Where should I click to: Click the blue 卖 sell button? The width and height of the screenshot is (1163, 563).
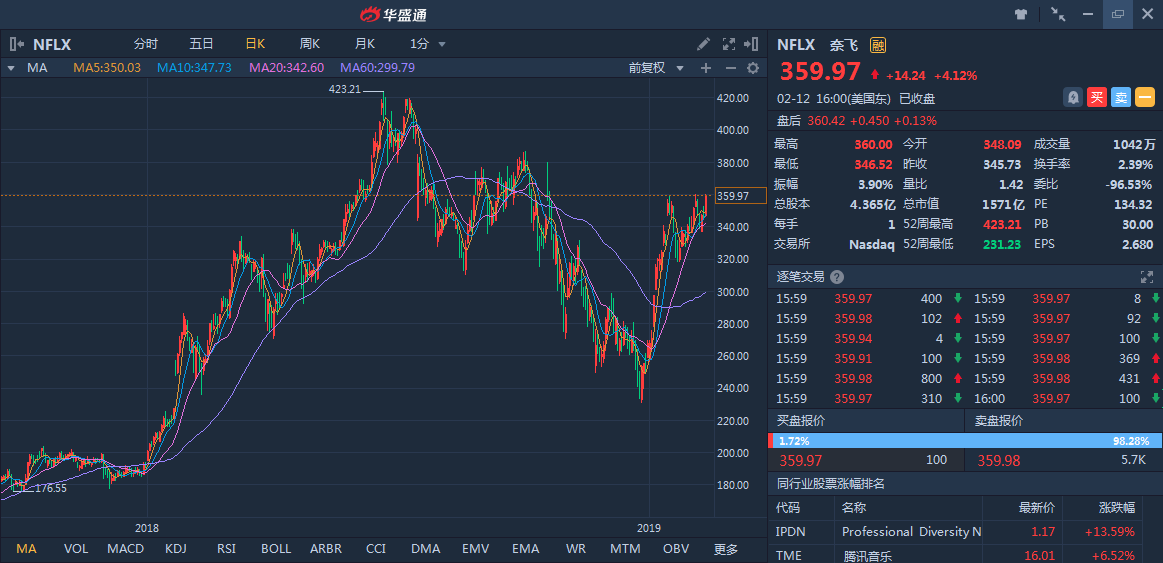1121,97
